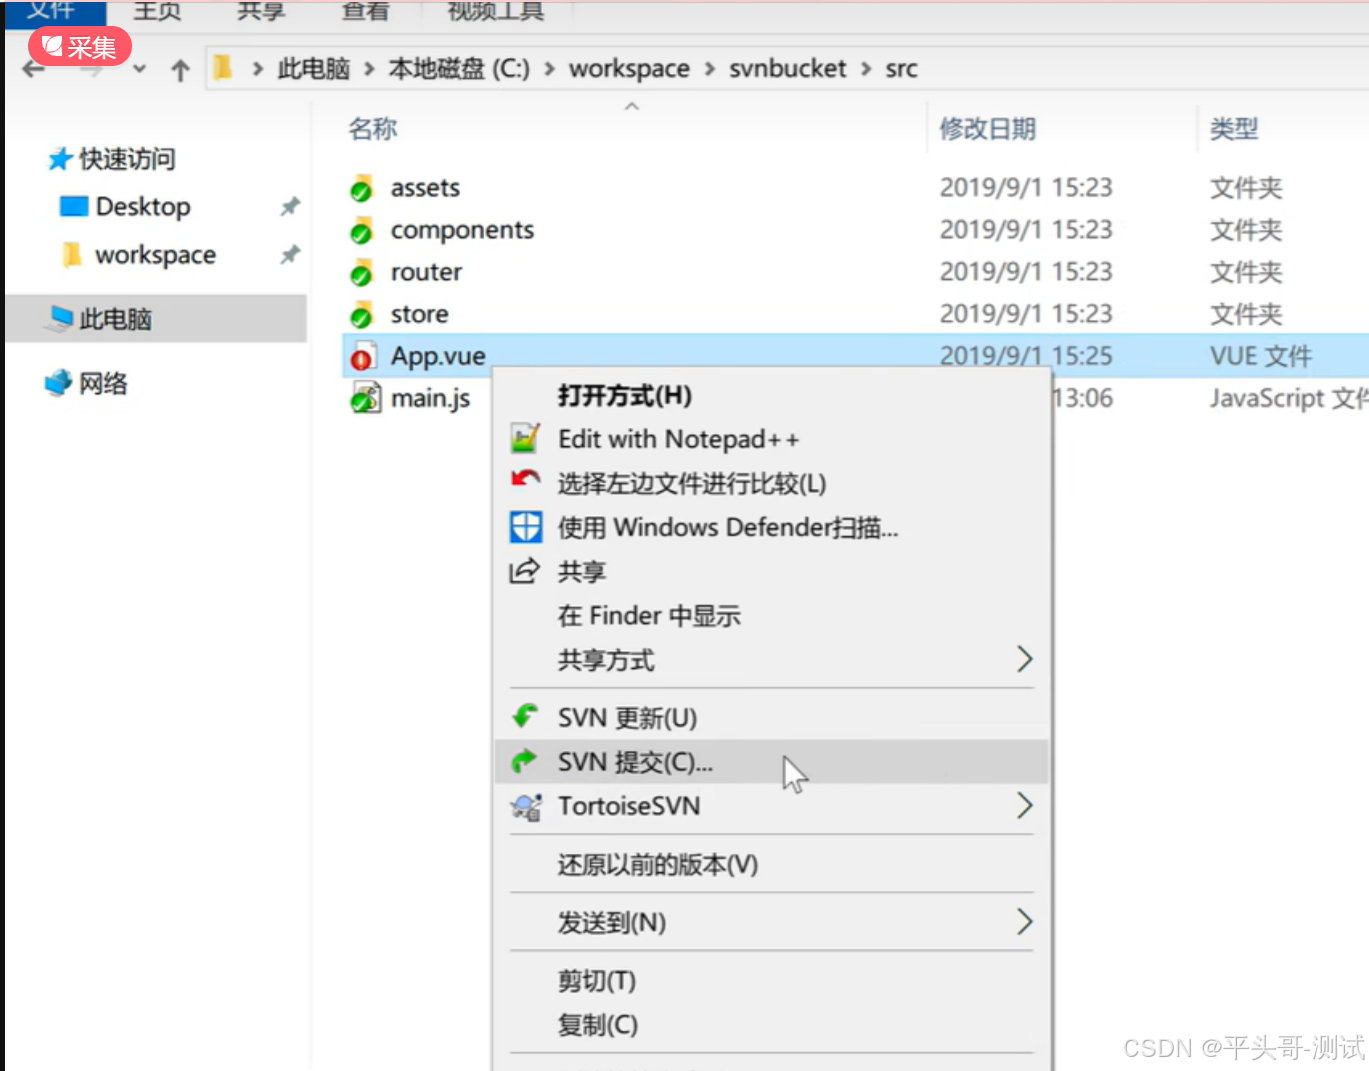Select the components folder name
Viewport: 1369px width, 1071px height.
(x=462, y=230)
